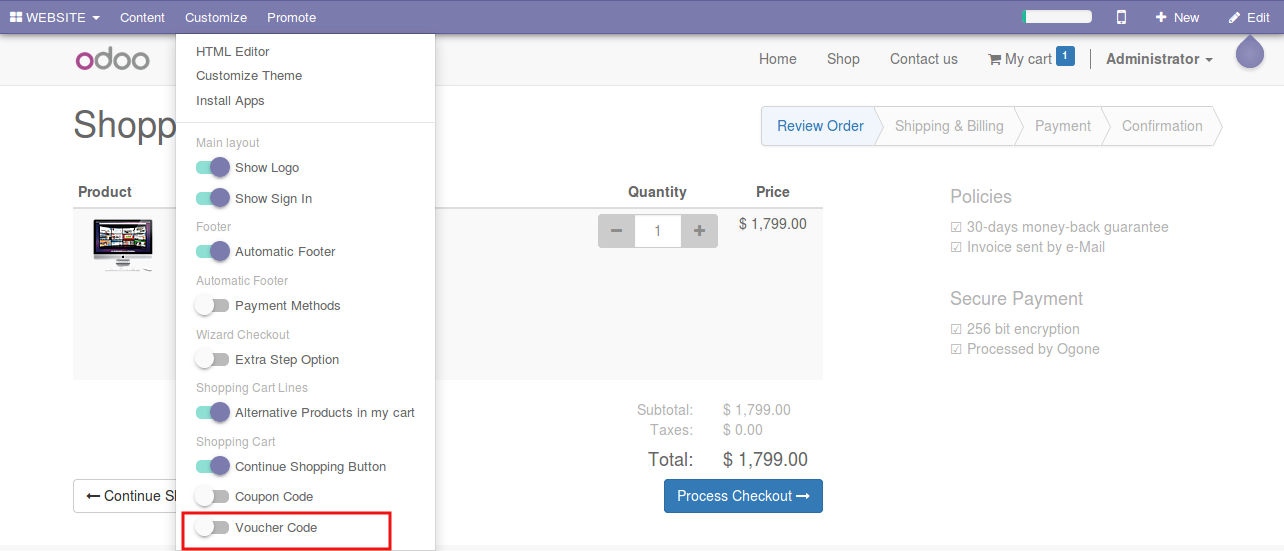Image resolution: width=1284 pixels, height=551 pixels.
Task: Open the Contact us link
Action: [923, 59]
